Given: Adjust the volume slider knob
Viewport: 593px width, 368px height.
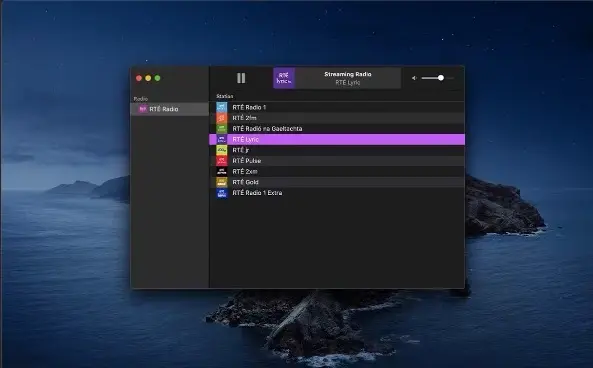Looking at the screenshot, I should pyautogui.click(x=441, y=78).
